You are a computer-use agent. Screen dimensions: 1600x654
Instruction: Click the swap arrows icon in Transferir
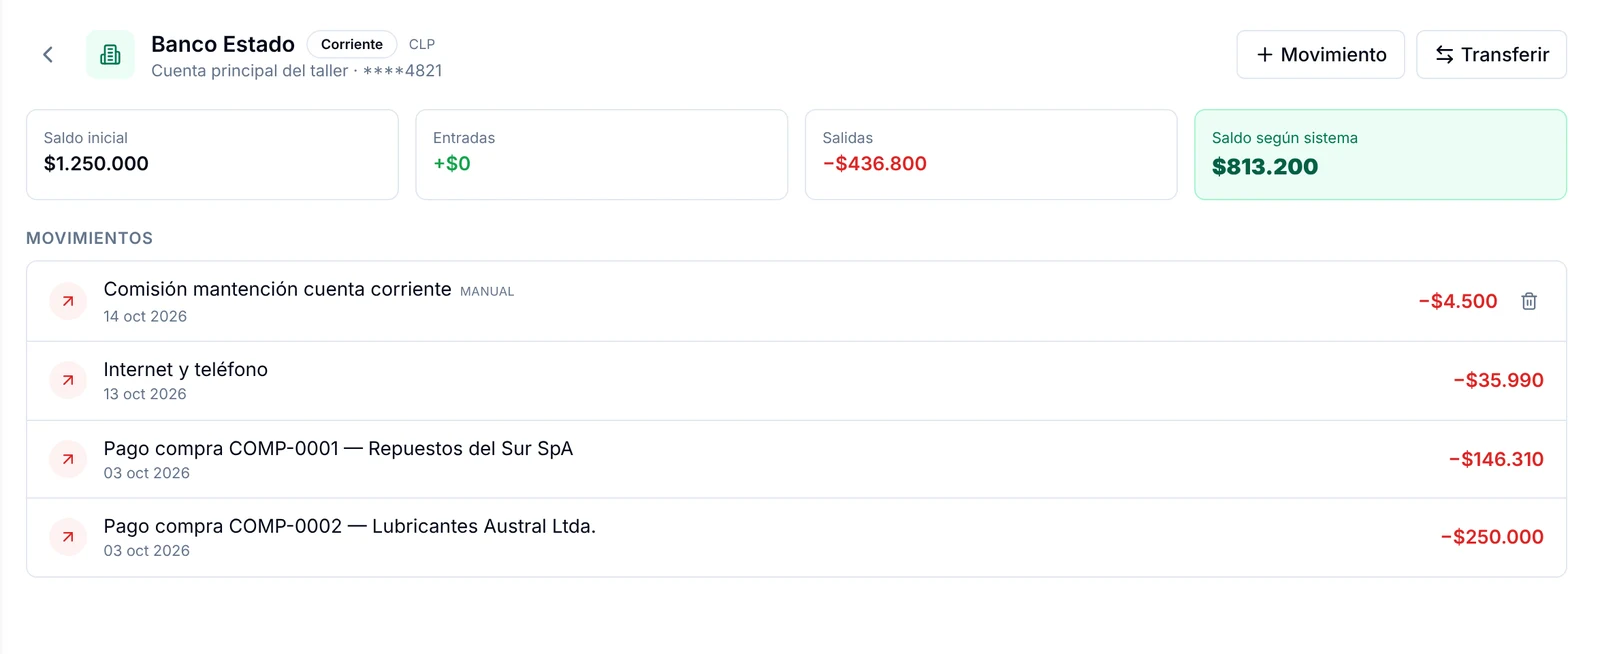click(x=1445, y=55)
